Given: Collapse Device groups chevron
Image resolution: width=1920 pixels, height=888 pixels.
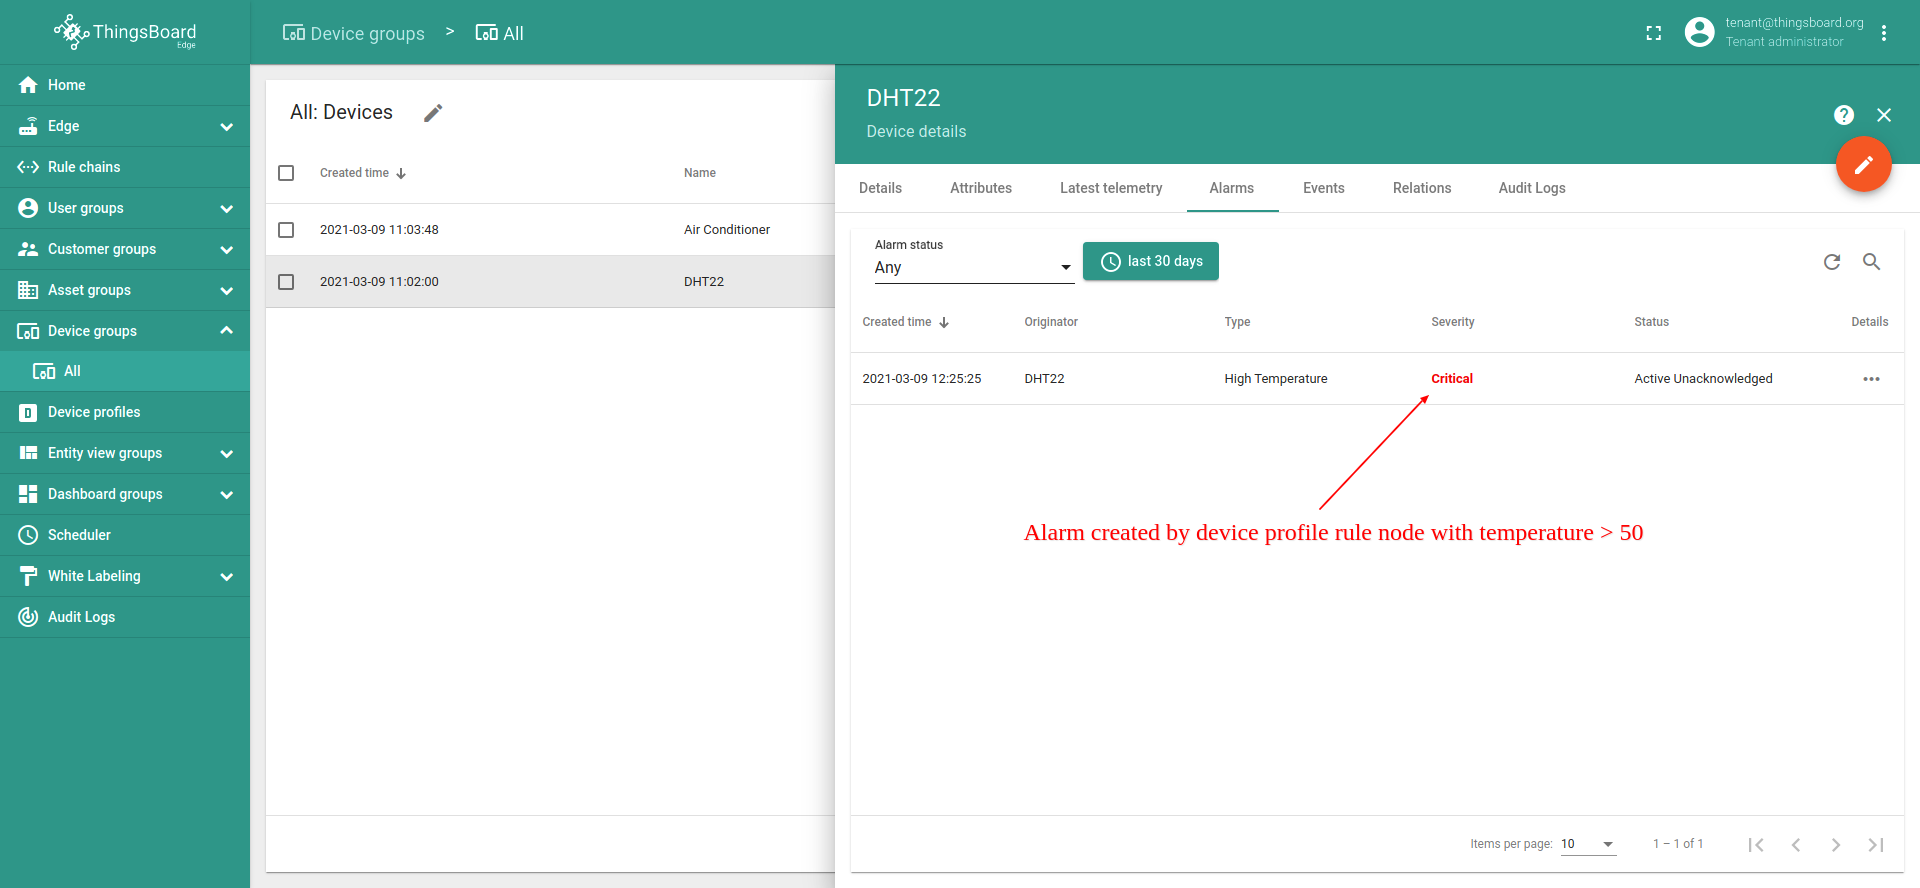Looking at the screenshot, I should pos(227,331).
